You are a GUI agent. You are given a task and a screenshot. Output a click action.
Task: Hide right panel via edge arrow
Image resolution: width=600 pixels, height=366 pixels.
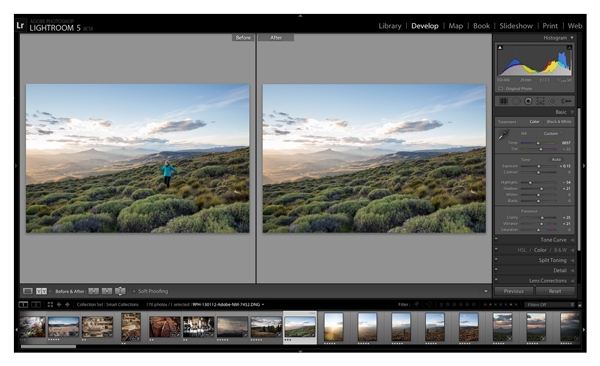(x=584, y=166)
